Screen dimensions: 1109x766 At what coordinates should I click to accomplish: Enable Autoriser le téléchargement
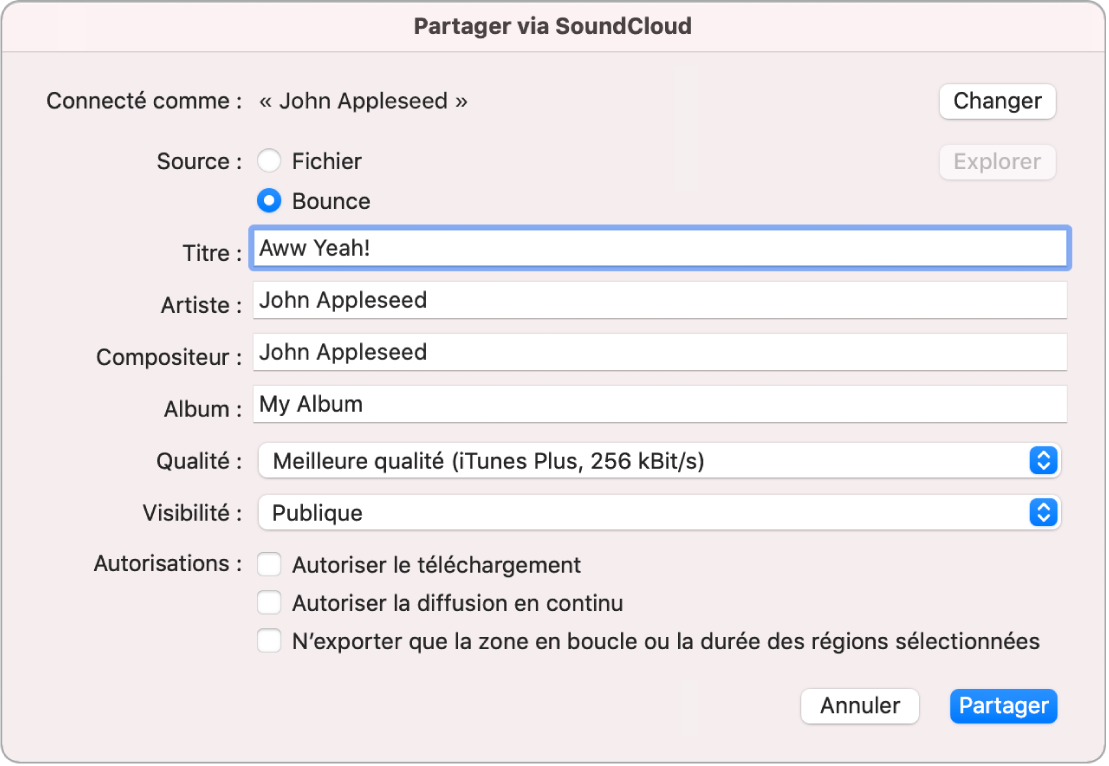(x=268, y=564)
